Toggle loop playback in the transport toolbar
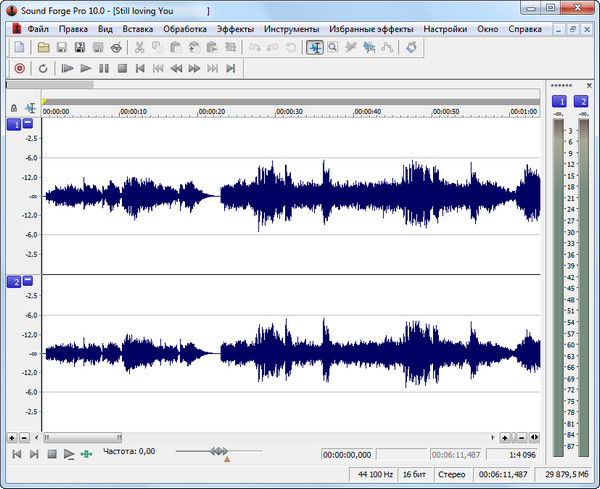Viewport: 600px width, 489px height. coord(43,68)
